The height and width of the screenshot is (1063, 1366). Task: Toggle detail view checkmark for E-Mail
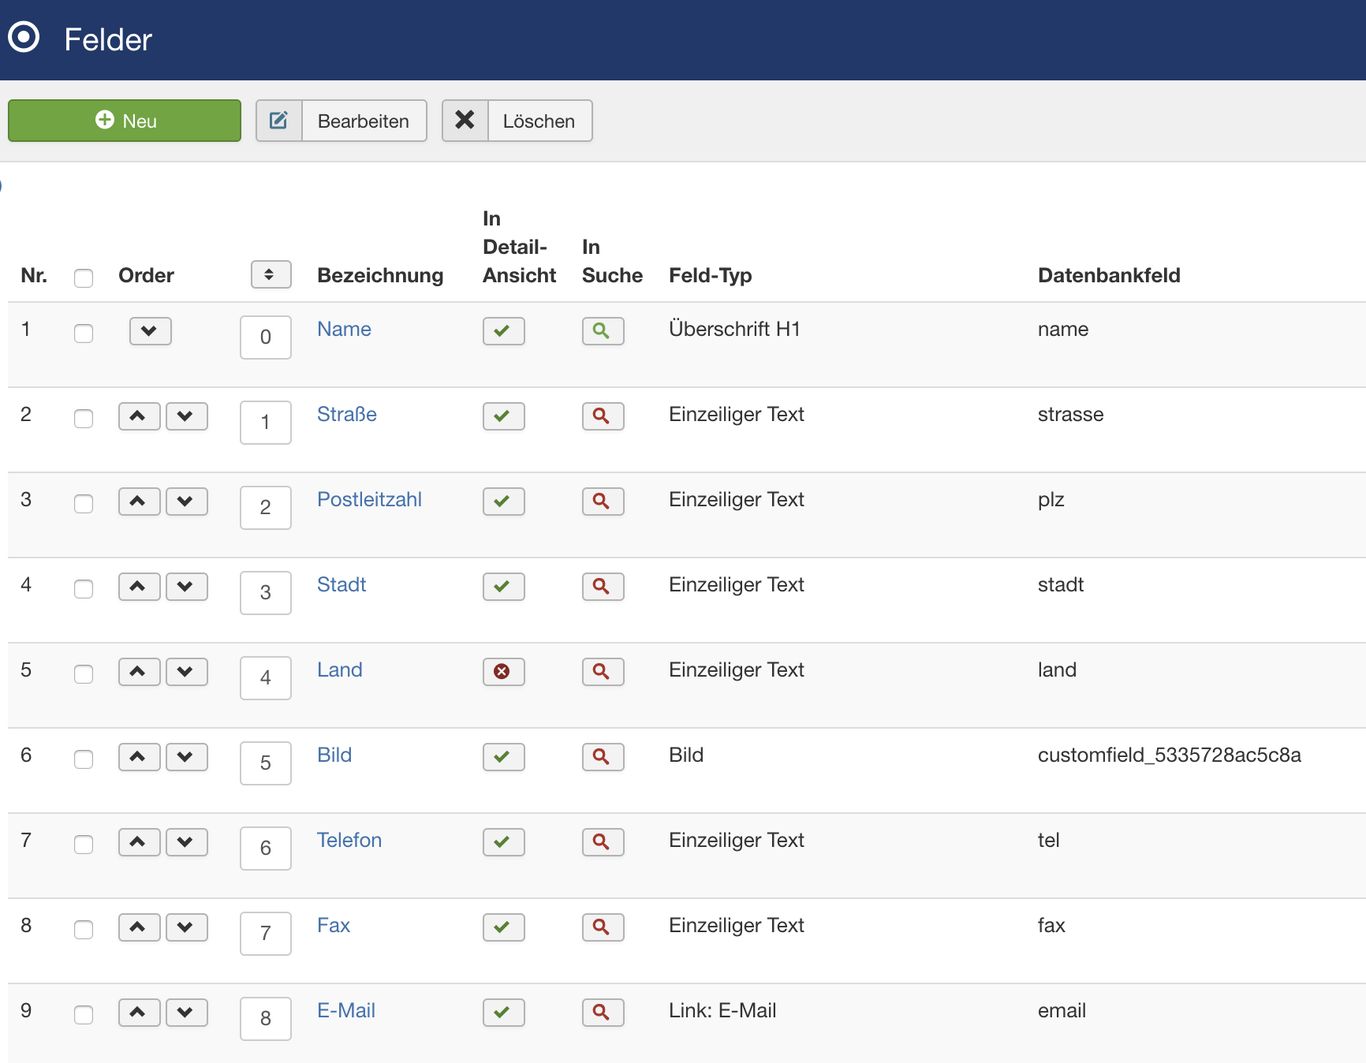(503, 1012)
